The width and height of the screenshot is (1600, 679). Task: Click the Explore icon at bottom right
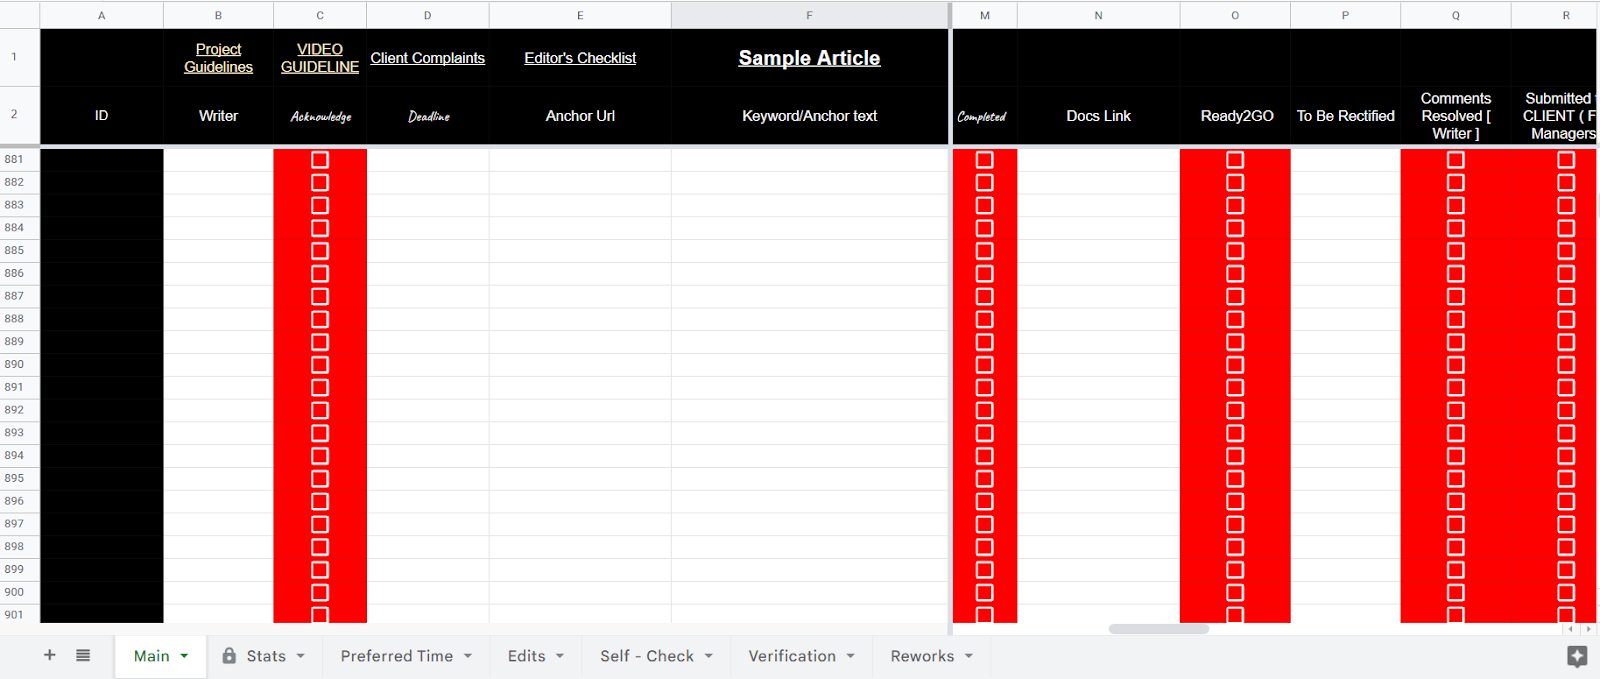pyautogui.click(x=1577, y=656)
